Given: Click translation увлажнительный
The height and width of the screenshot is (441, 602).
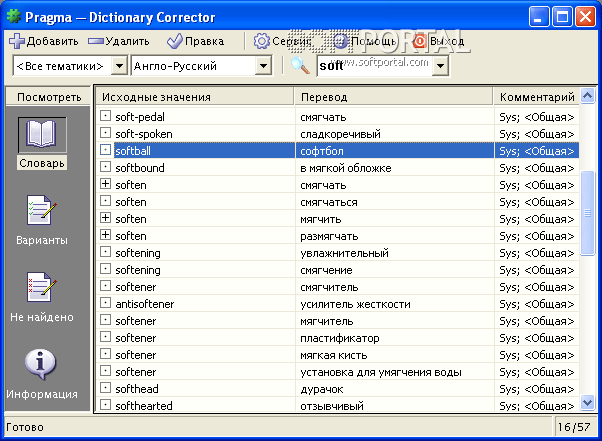Looking at the screenshot, I should pyautogui.click(x=344, y=253).
